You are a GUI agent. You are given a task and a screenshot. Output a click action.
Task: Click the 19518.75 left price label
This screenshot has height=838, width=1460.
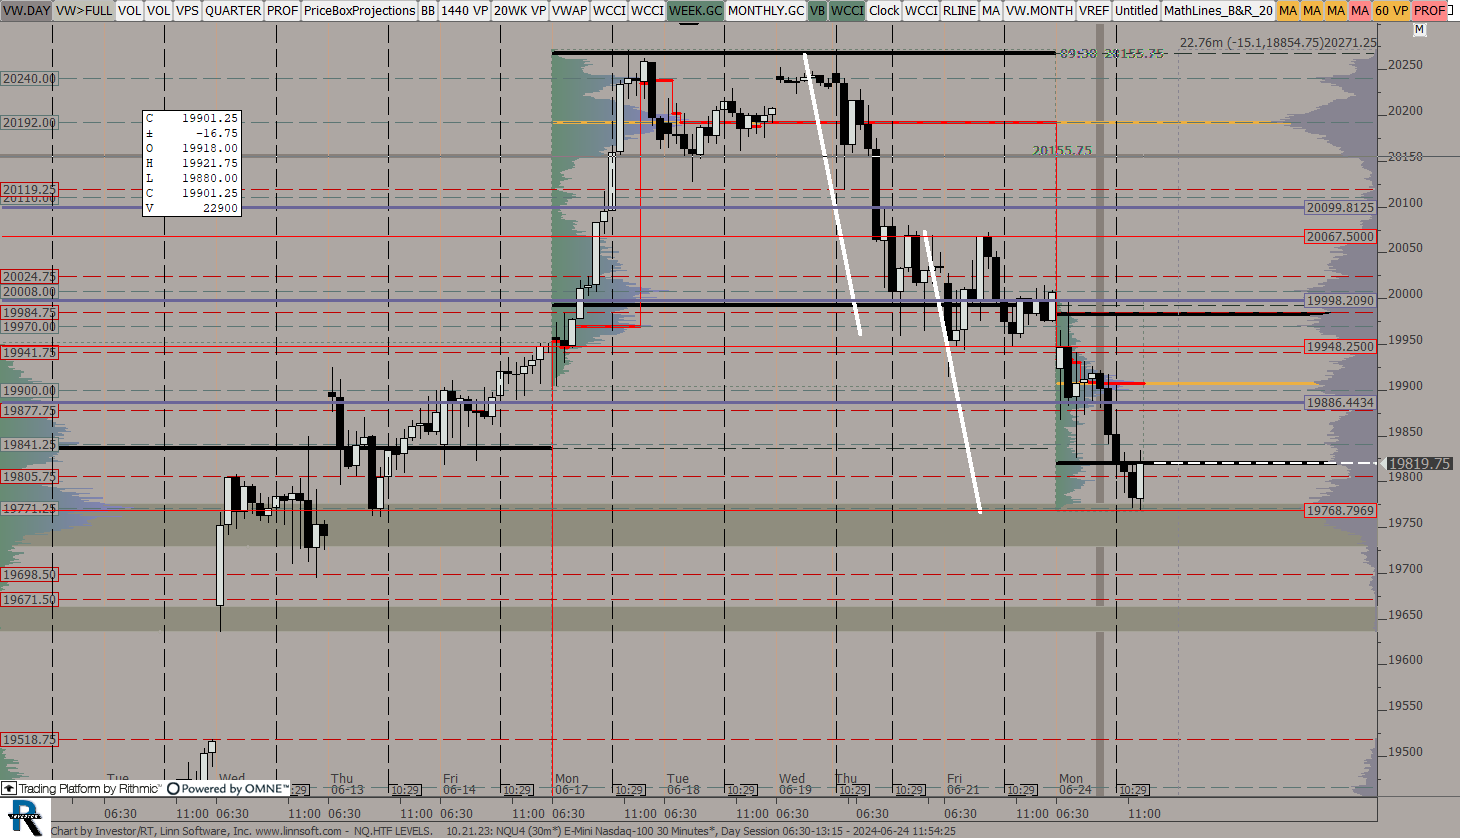tap(30, 739)
